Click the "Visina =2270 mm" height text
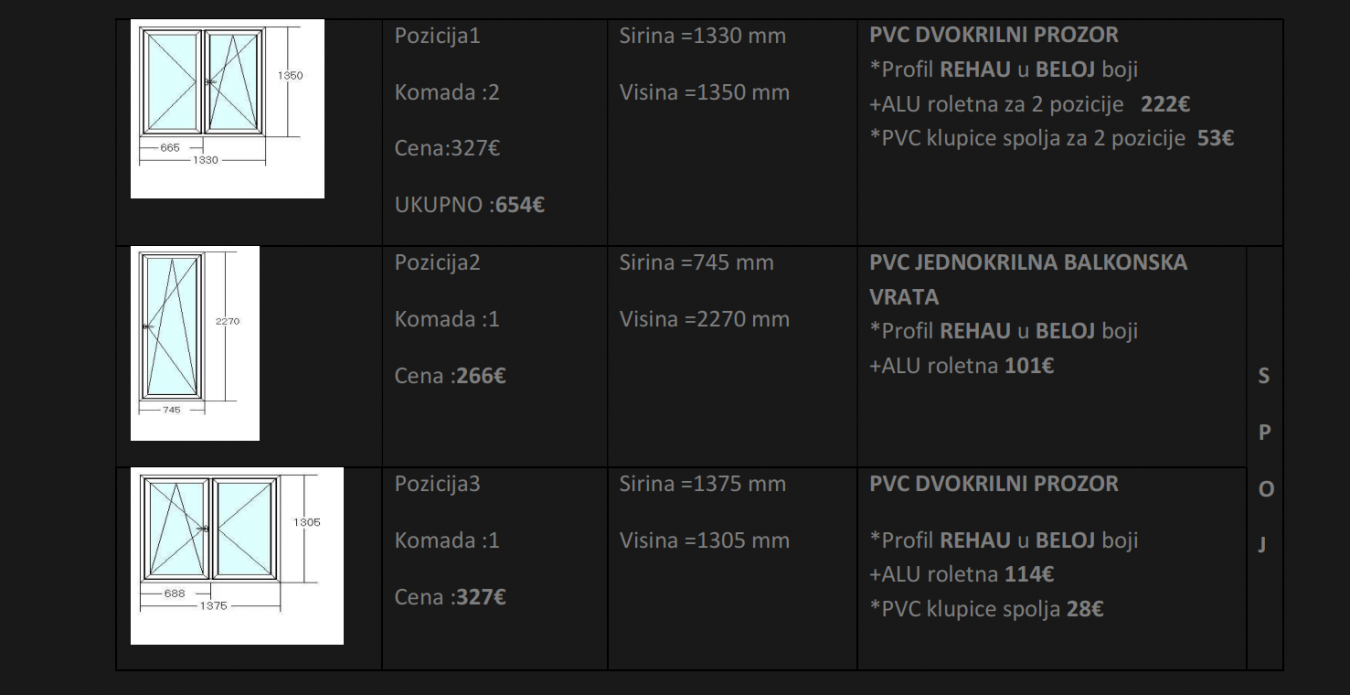The height and width of the screenshot is (695, 1350). point(704,320)
